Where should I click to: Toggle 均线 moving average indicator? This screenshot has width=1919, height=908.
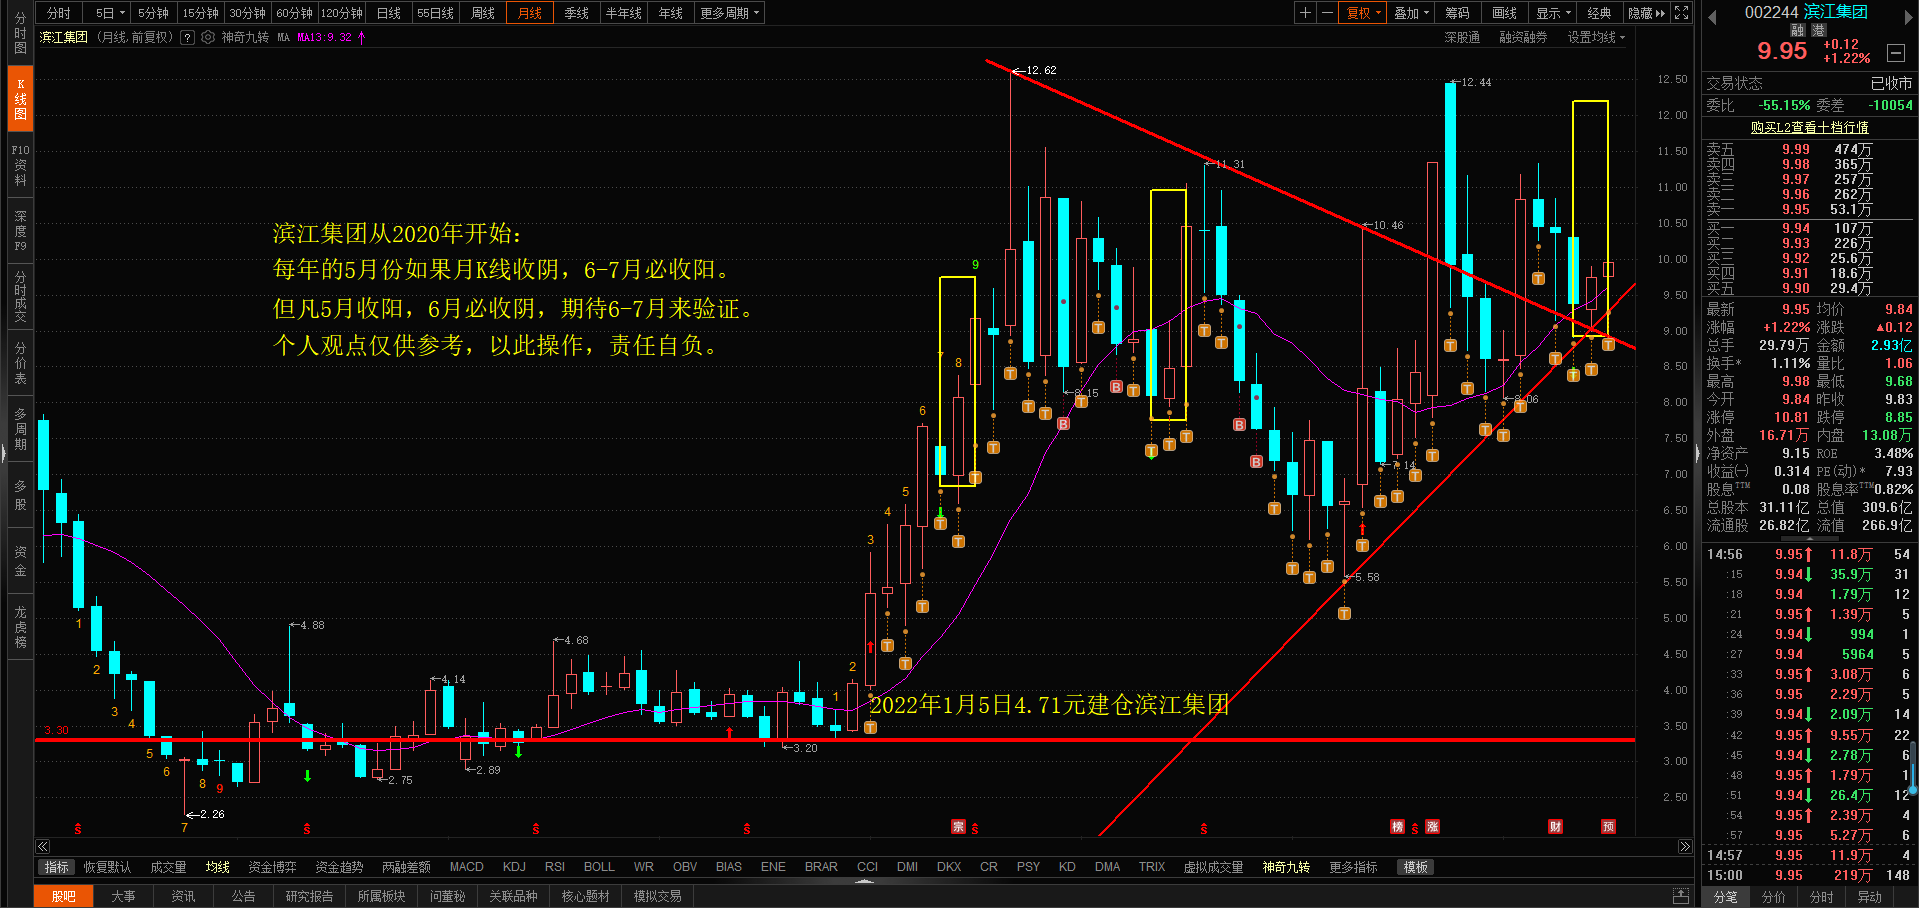(x=218, y=867)
